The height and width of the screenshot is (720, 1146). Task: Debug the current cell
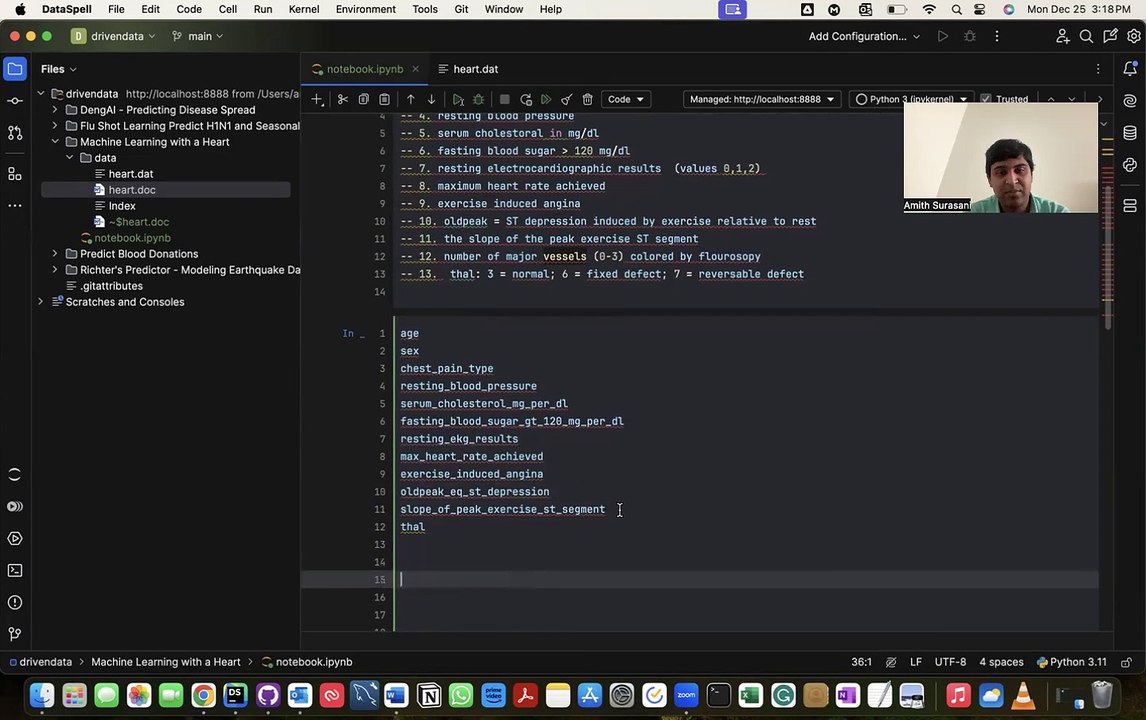pos(479,99)
